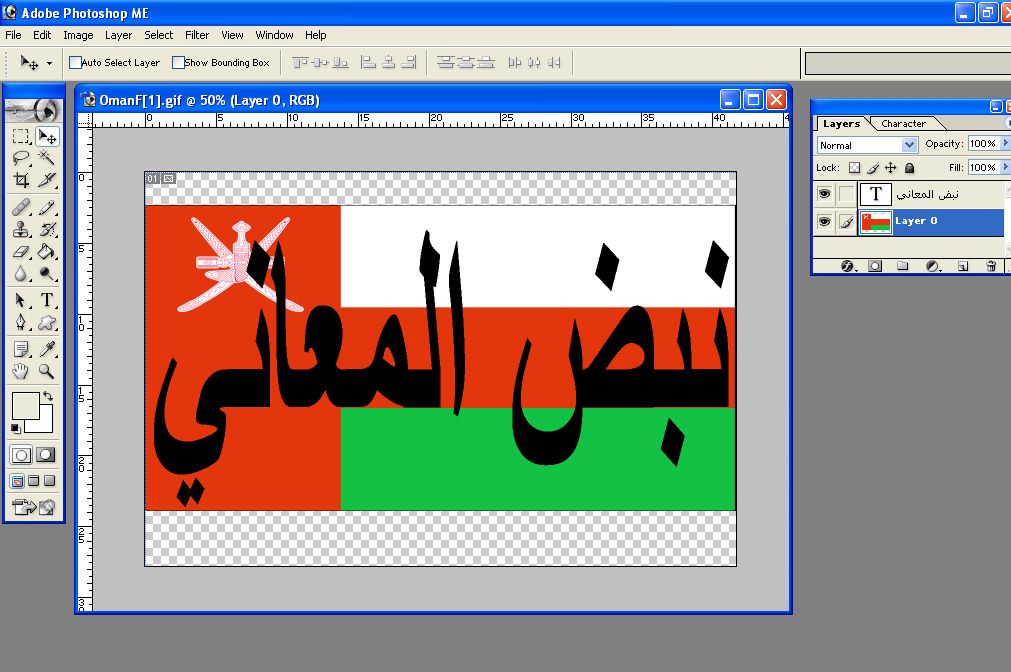Select the Dodge tool
Image resolution: width=1011 pixels, height=672 pixels.
(x=47, y=274)
